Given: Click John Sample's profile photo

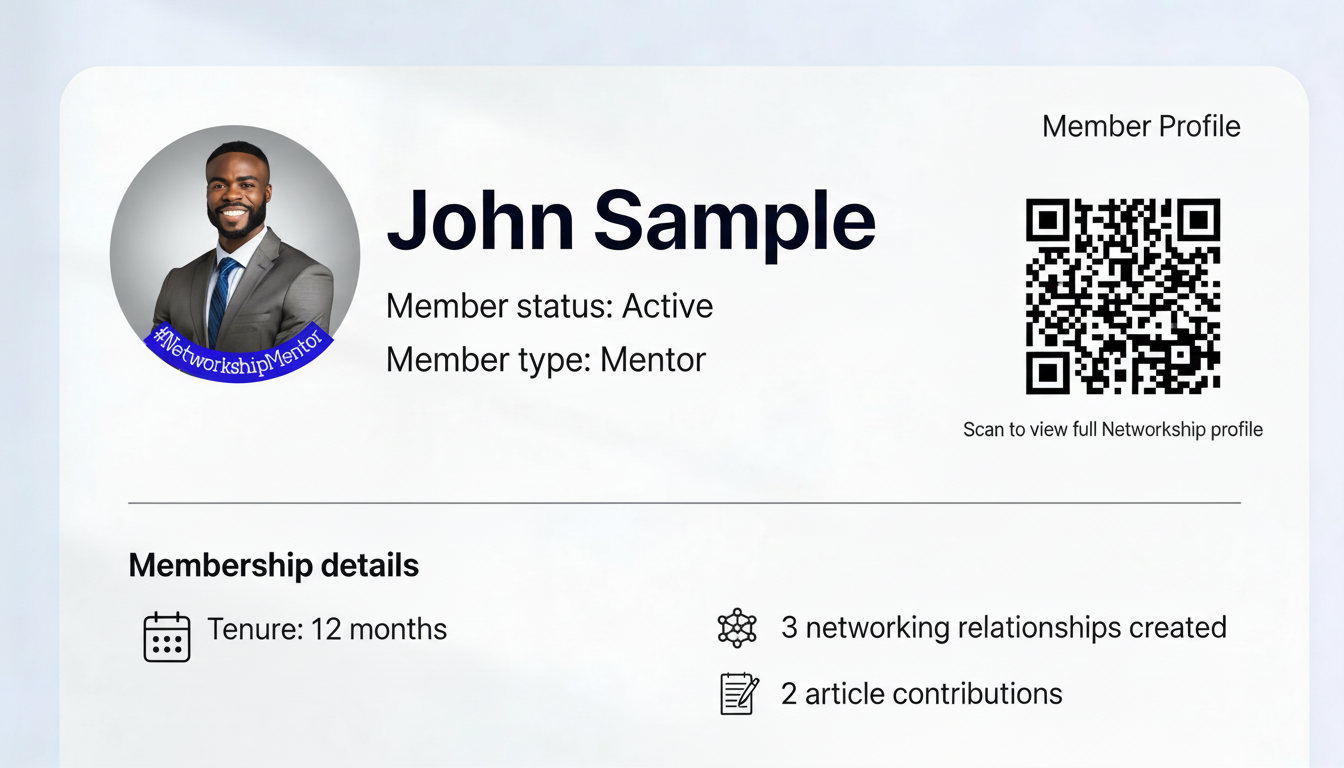Looking at the screenshot, I should 235,253.
